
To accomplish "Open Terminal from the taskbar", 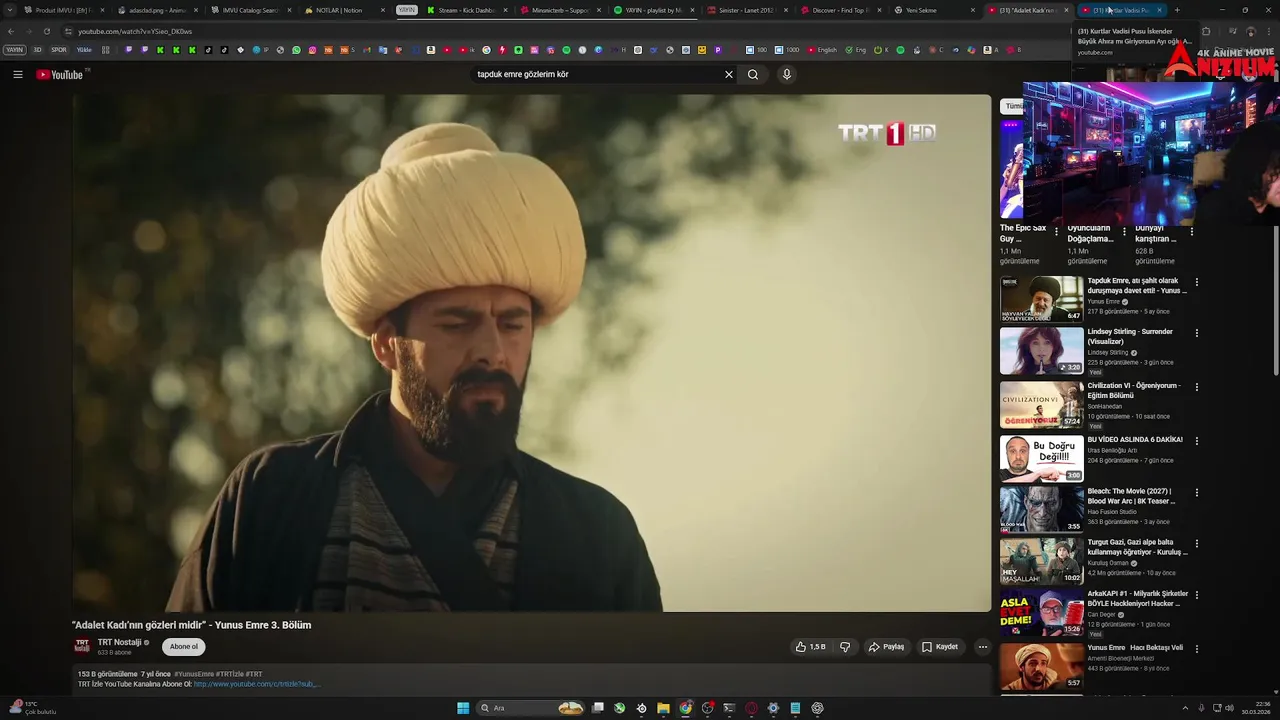I will click(x=729, y=708).
